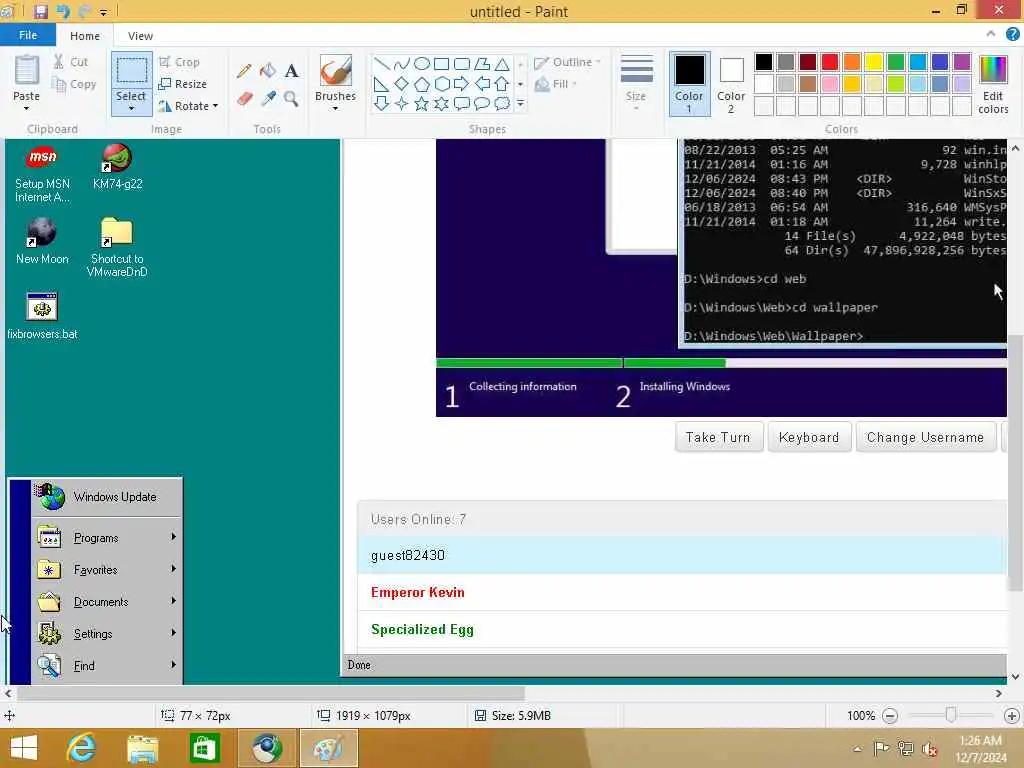Expand the shapes gallery more arrow
The height and width of the screenshot is (768, 1024).
pos(520,103)
